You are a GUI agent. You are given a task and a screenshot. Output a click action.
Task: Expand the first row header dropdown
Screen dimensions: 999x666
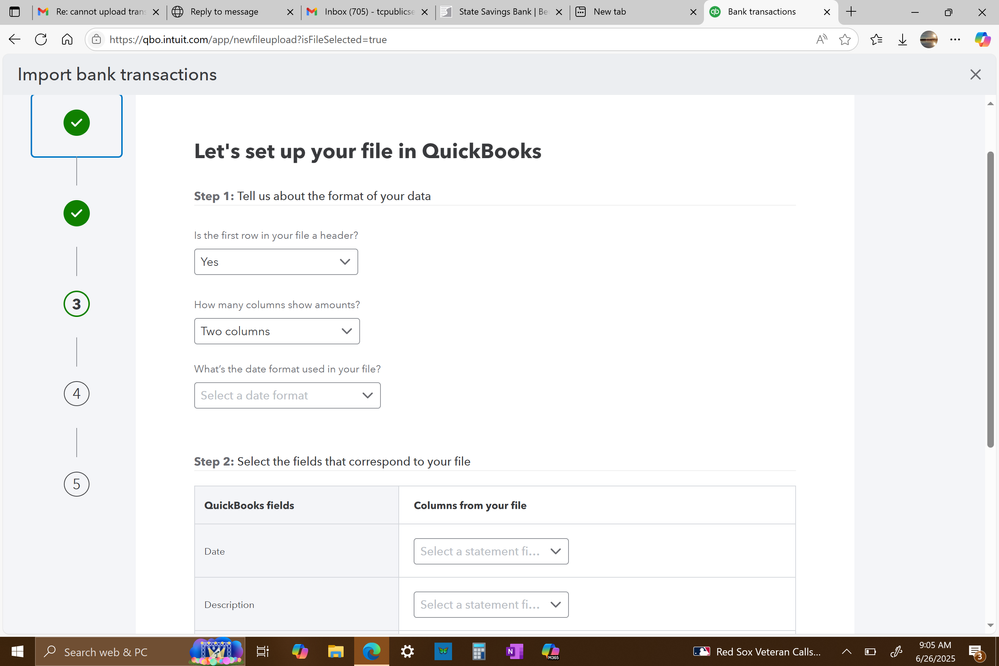[276, 262]
